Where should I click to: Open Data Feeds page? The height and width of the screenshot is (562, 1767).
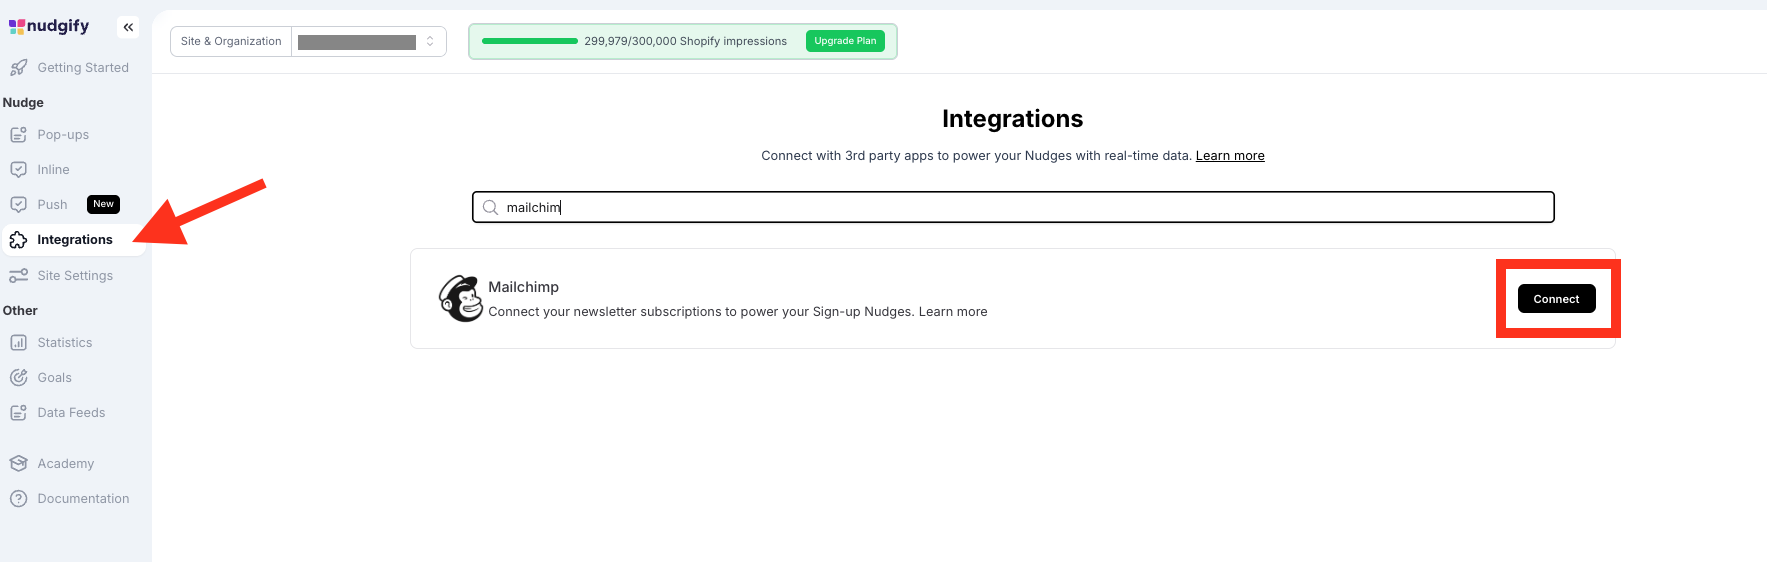pos(71,413)
